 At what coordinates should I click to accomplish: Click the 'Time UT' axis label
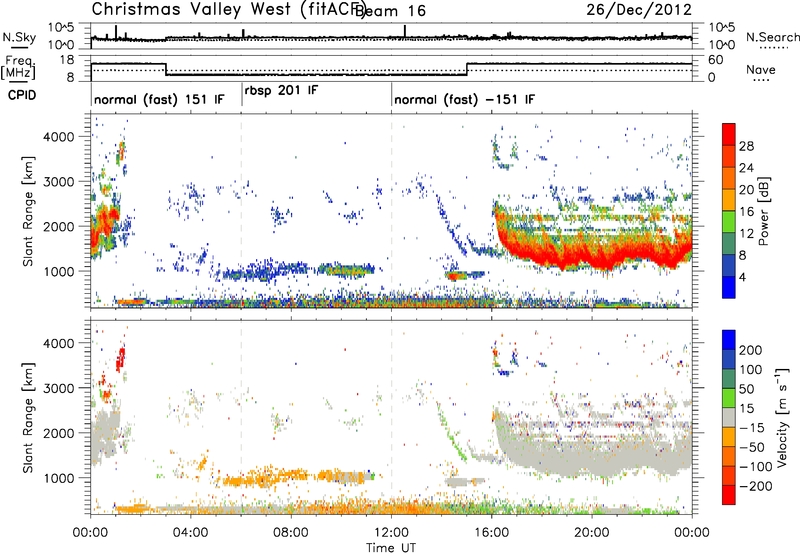[391, 548]
